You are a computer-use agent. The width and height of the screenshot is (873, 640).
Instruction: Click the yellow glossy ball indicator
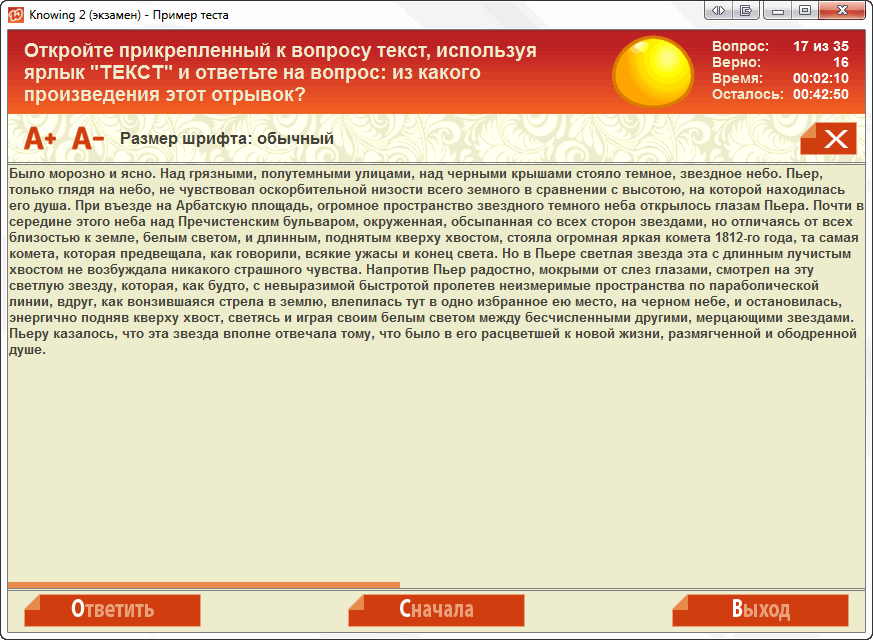(x=653, y=72)
